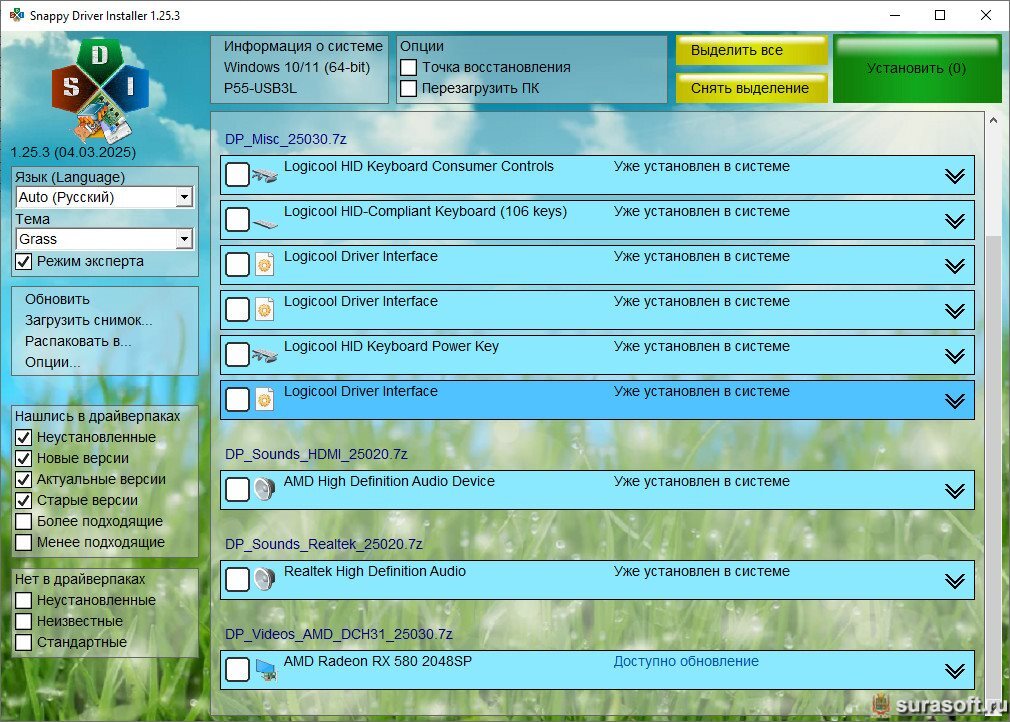
Task: Check Неизвестные filter
Action: pos(23,622)
